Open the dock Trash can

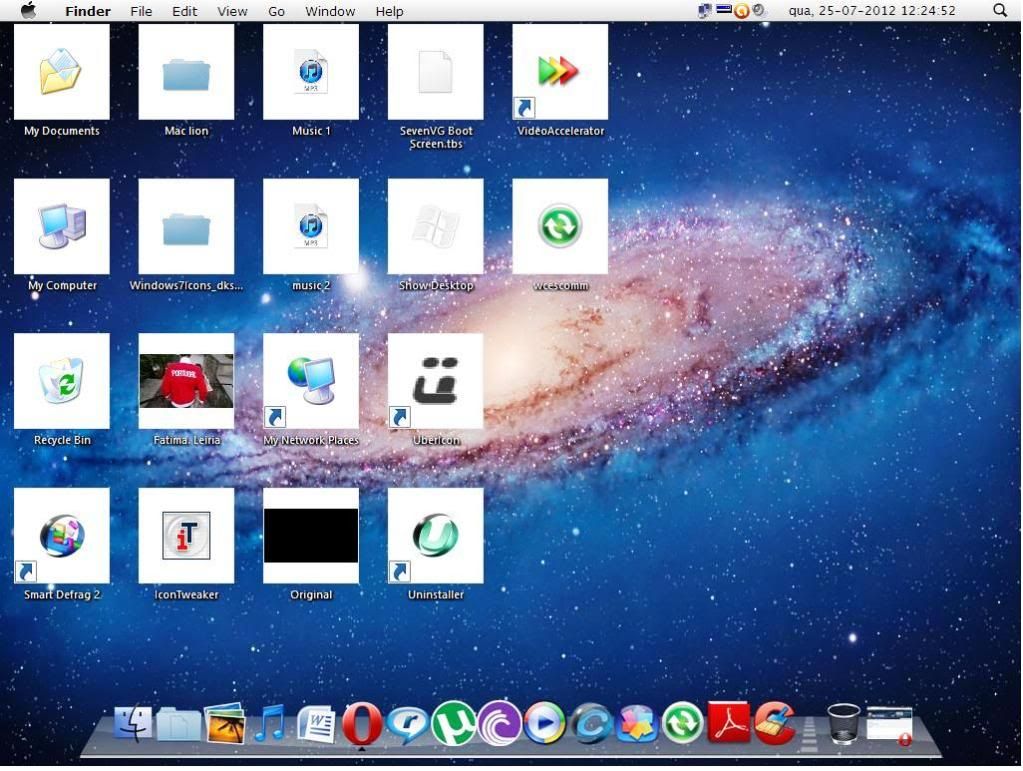click(x=843, y=723)
